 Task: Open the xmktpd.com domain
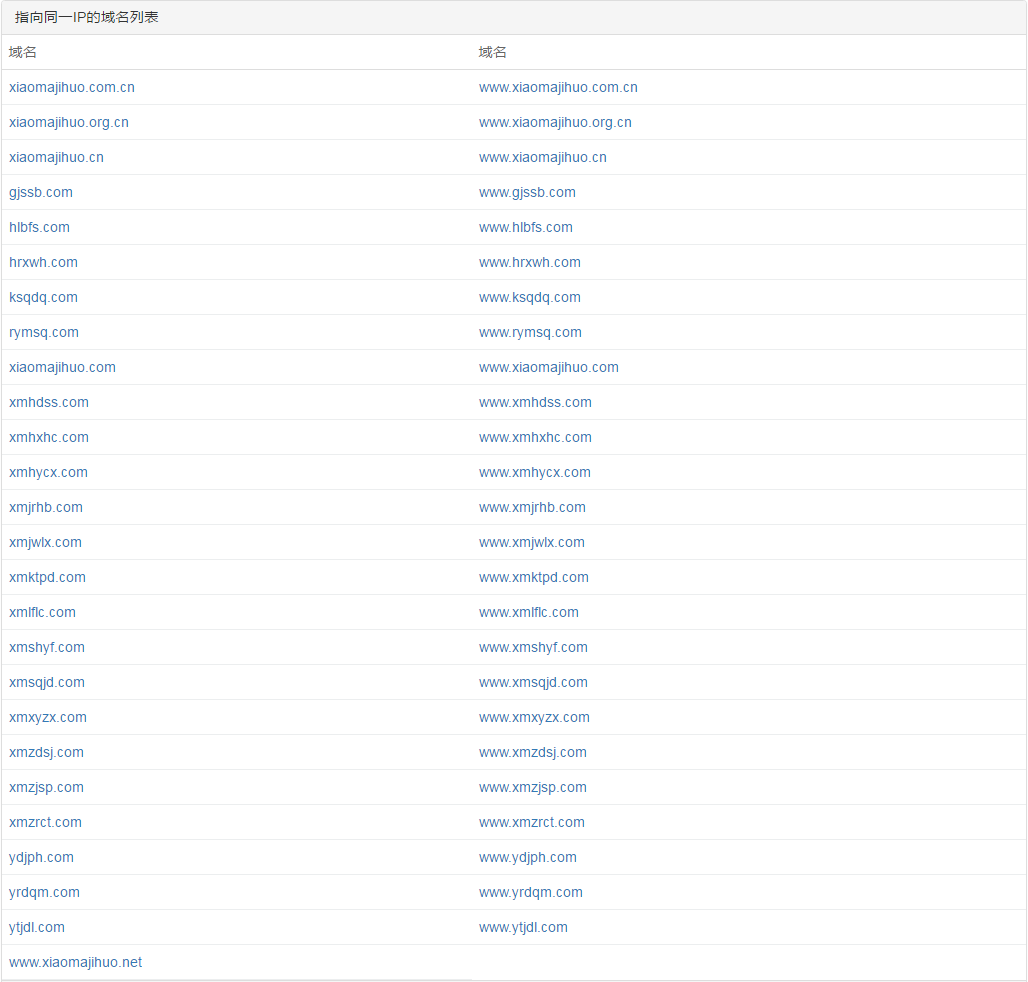click(x=47, y=578)
